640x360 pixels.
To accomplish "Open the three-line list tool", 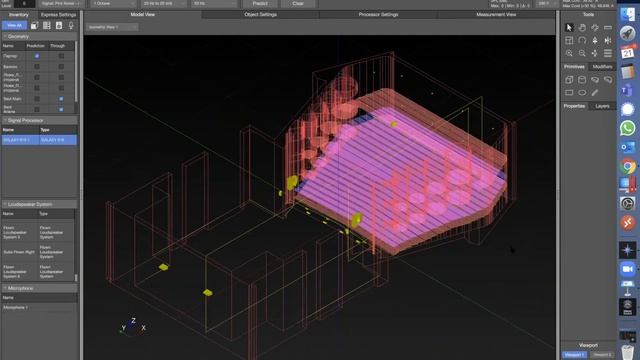I will (x=608, y=53).
